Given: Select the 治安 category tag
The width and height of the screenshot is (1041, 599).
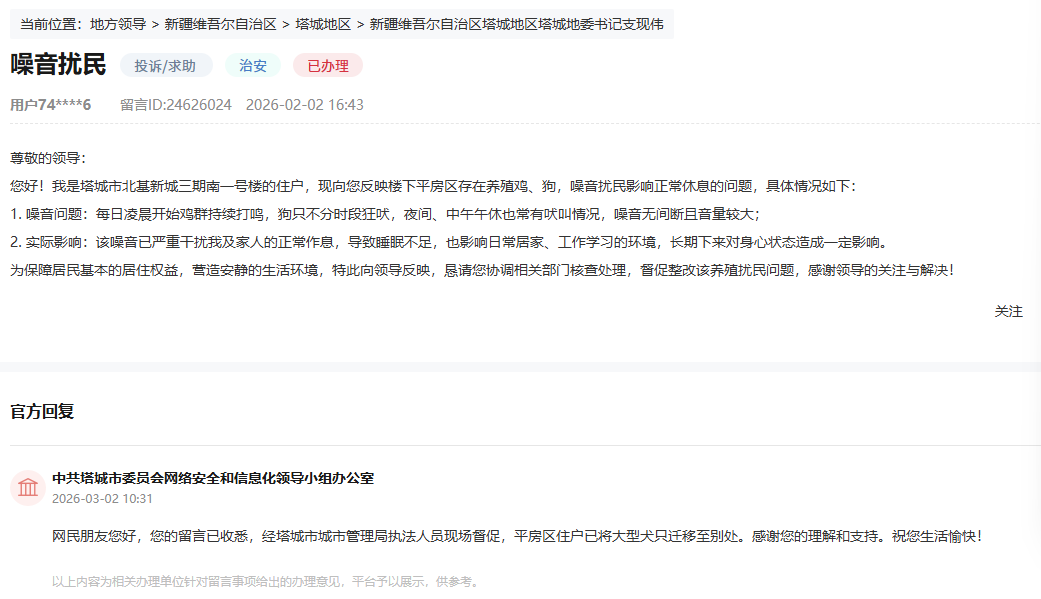Looking at the screenshot, I should click(x=253, y=66).
